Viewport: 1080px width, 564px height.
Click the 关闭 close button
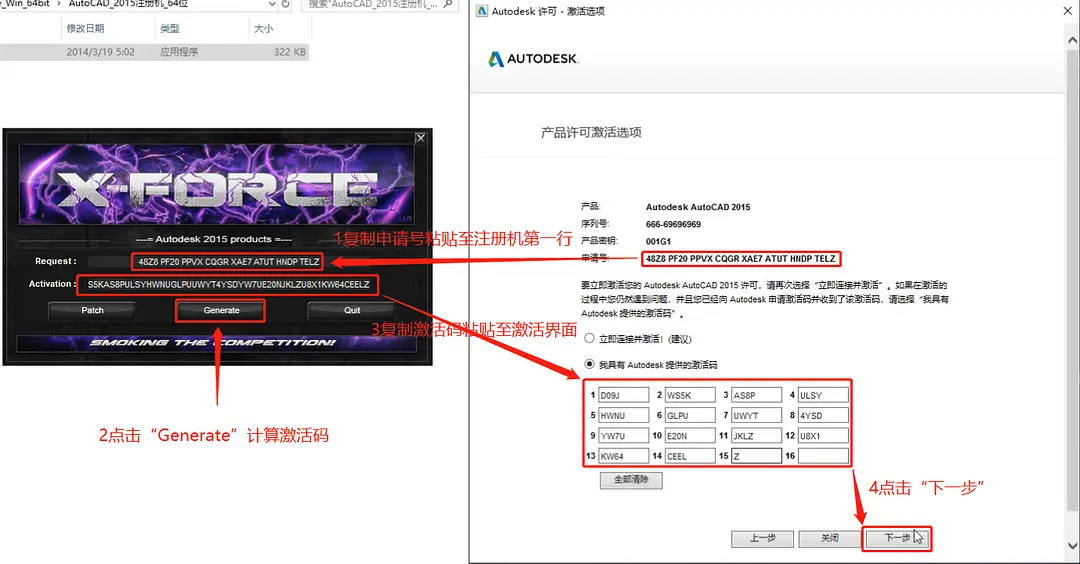(x=829, y=539)
